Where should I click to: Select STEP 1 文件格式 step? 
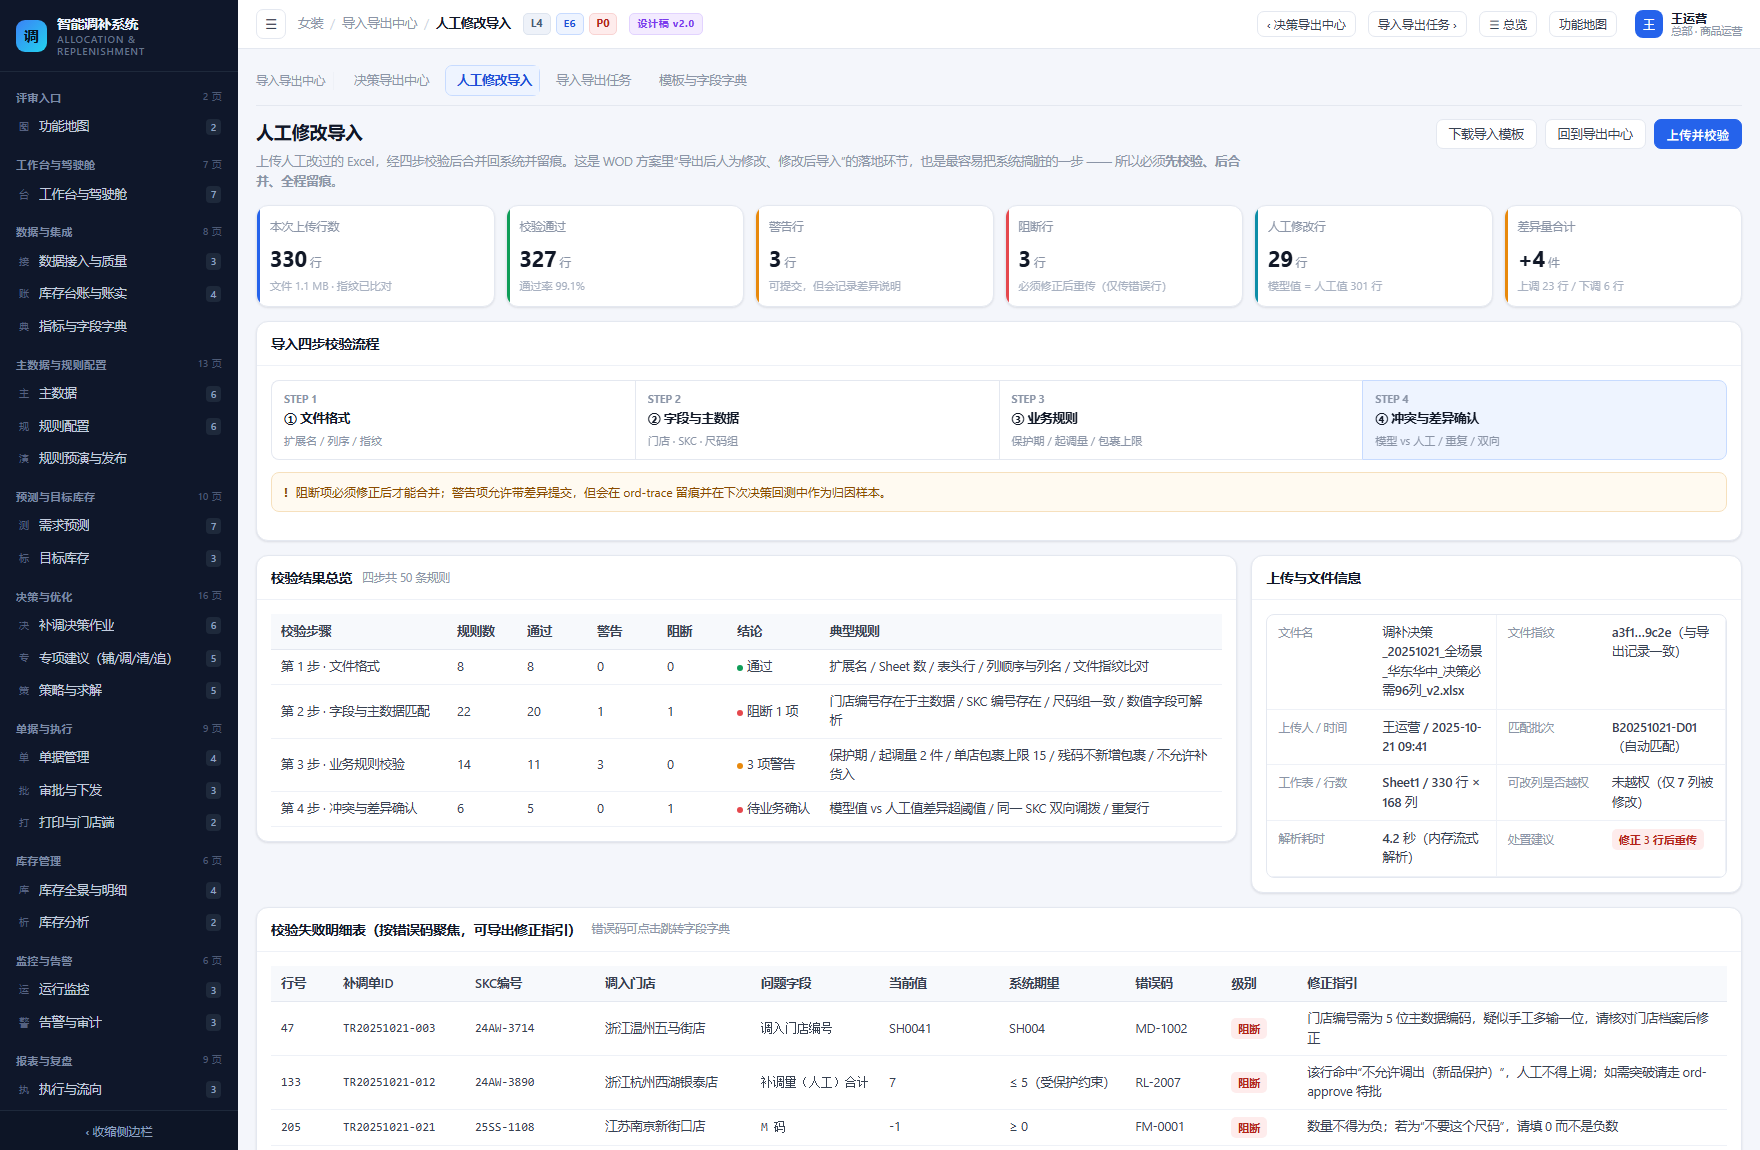(453, 420)
